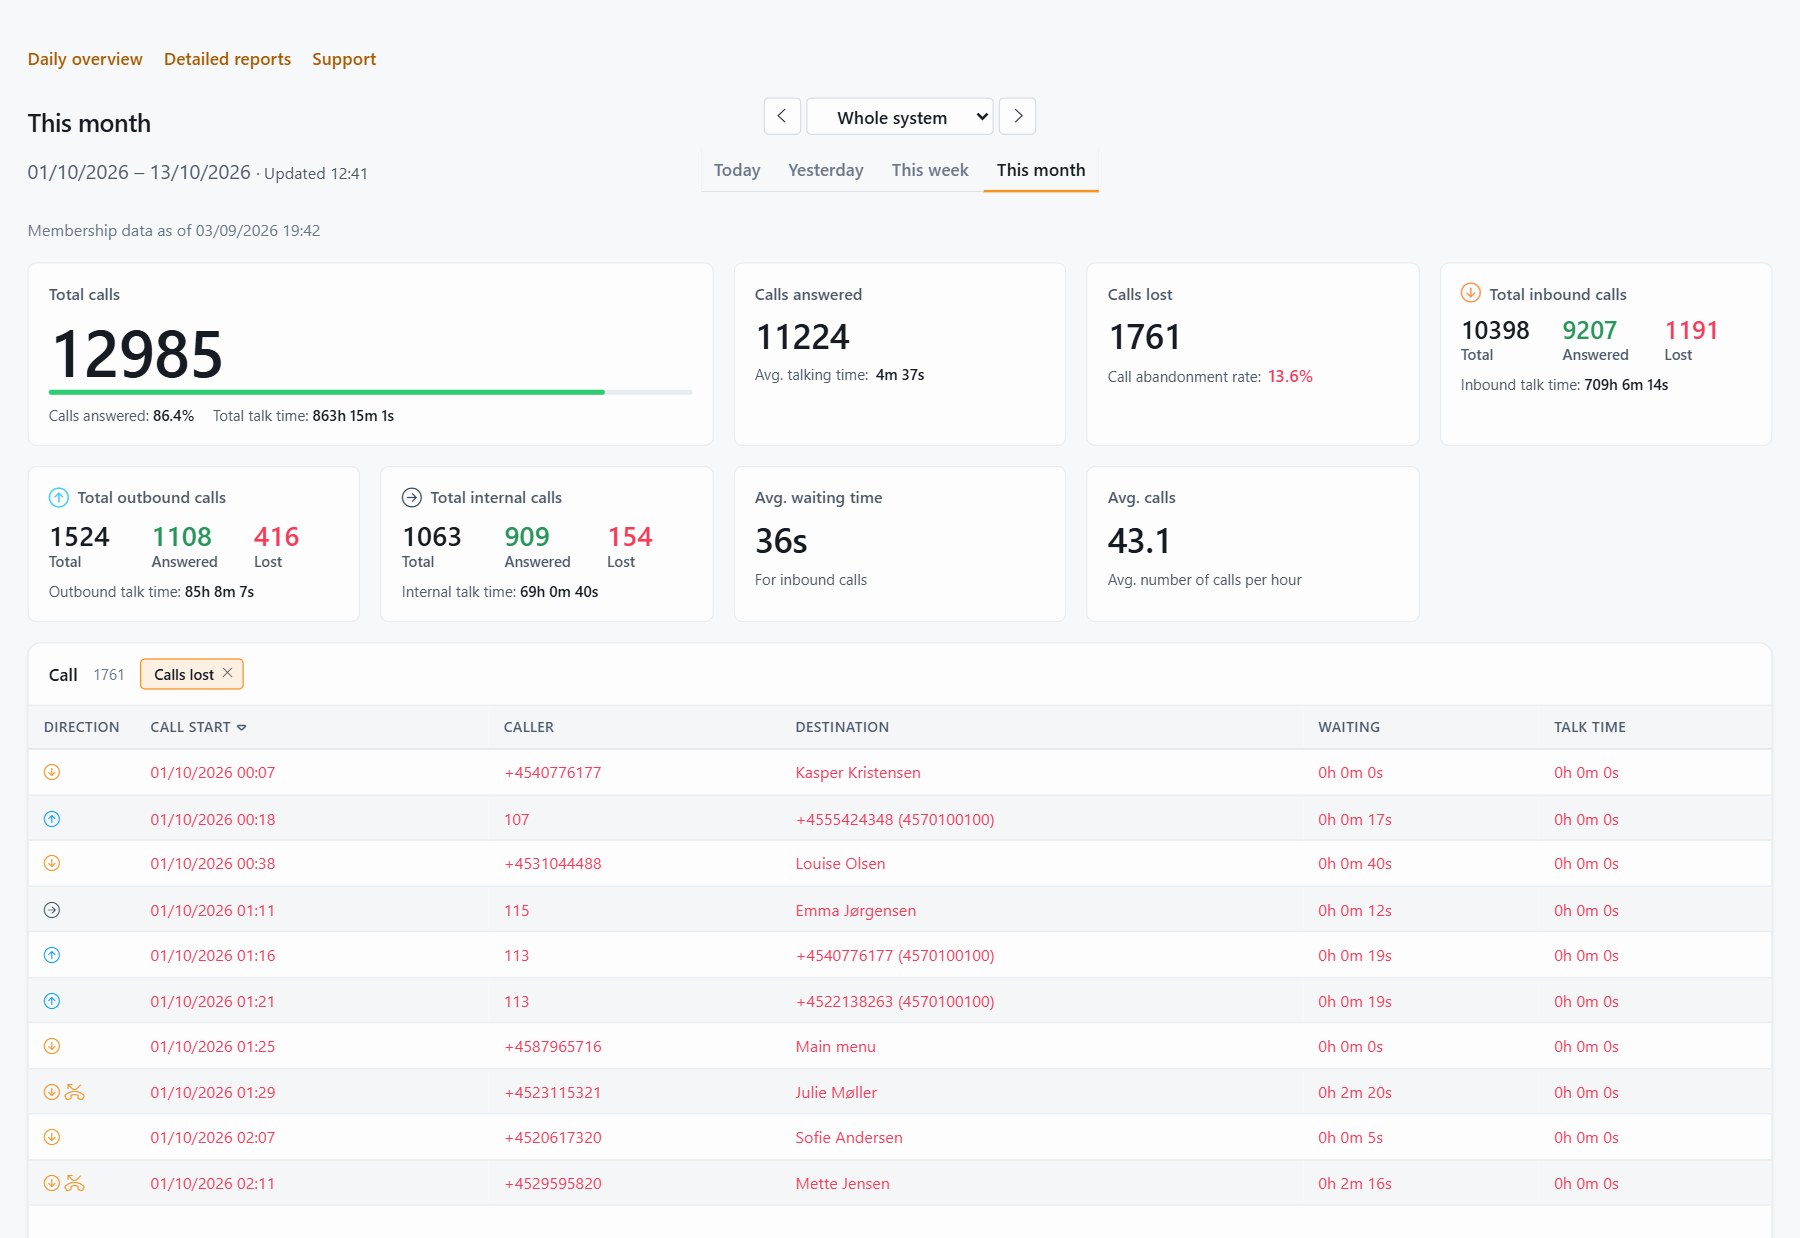Click the Direction column header
This screenshot has width=1800, height=1238.
pyautogui.click(x=81, y=727)
